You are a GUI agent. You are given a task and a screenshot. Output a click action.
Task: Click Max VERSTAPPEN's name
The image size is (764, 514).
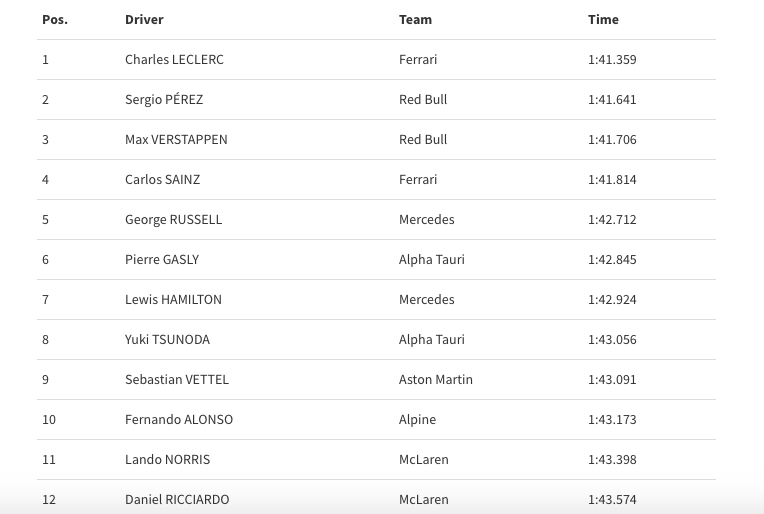[x=176, y=139]
